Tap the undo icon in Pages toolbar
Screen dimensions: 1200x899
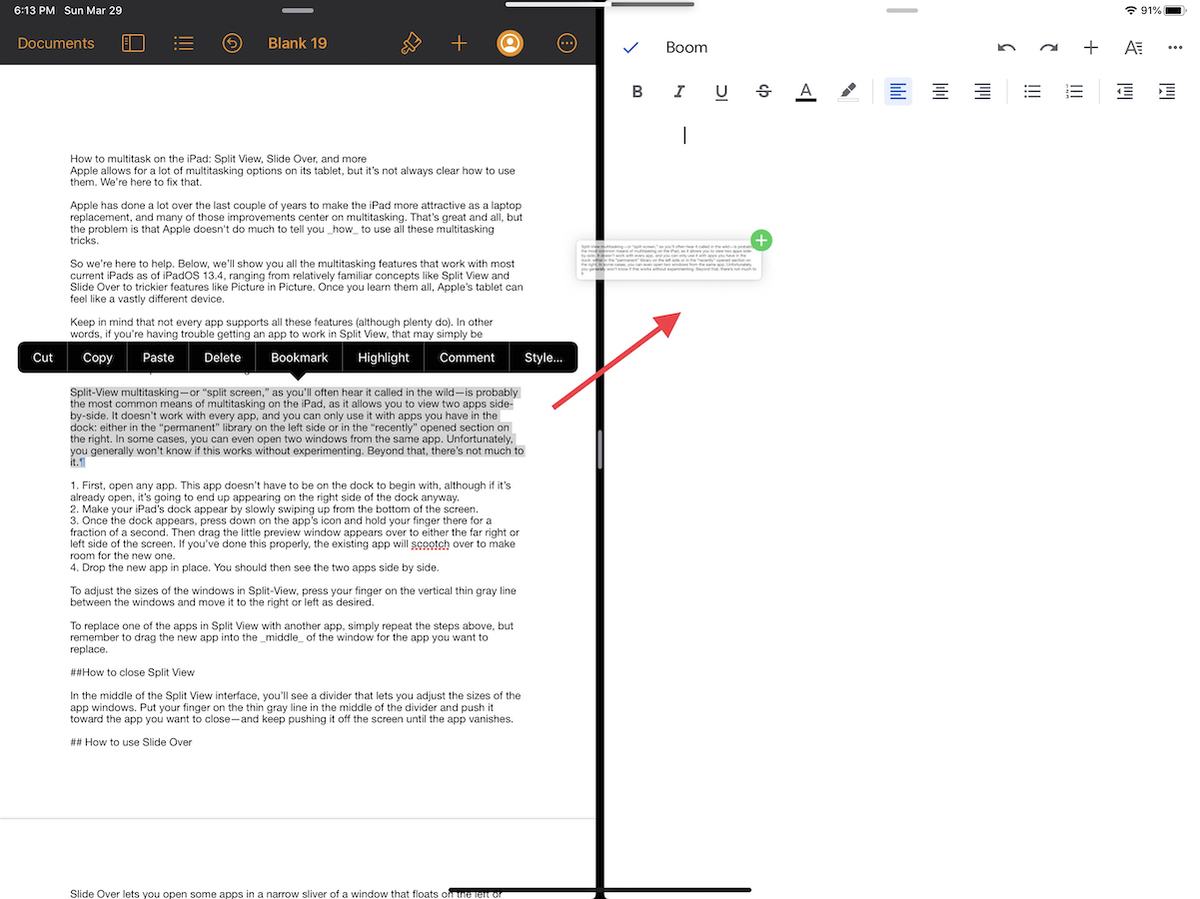(232, 43)
